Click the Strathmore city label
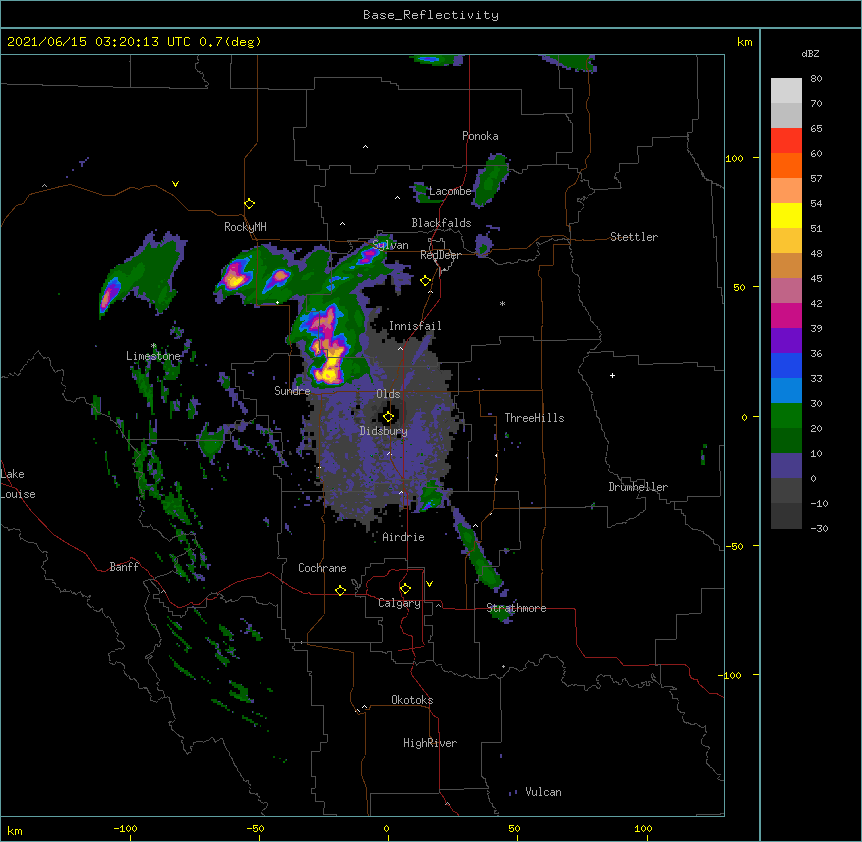 pyautogui.click(x=516, y=608)
